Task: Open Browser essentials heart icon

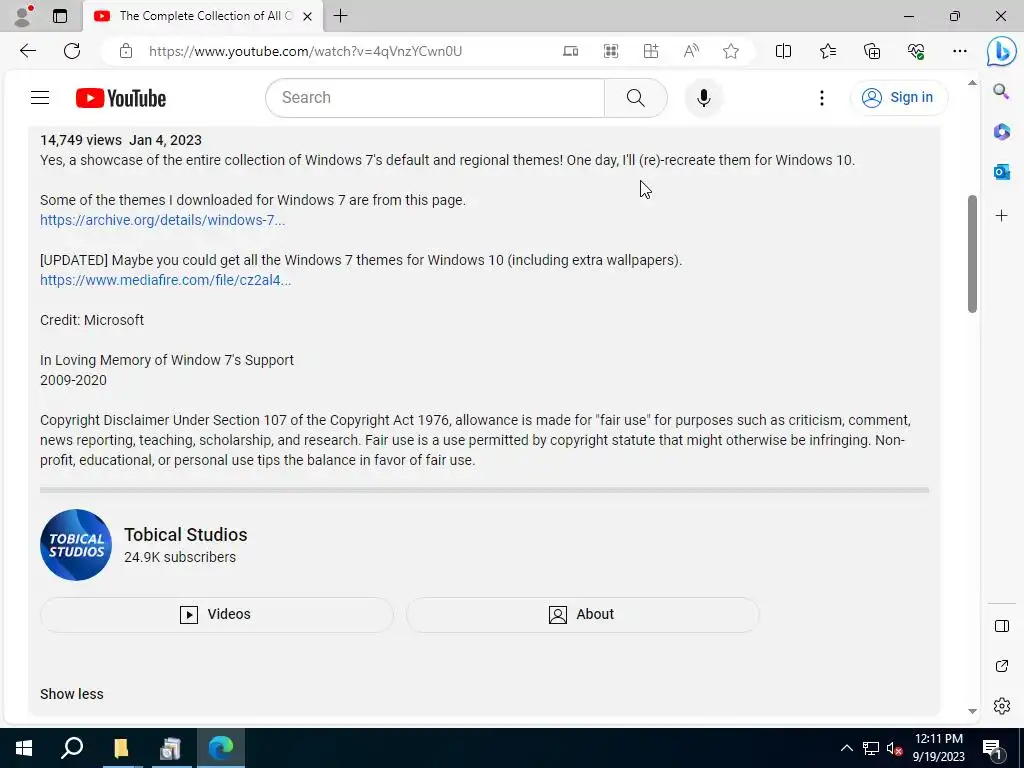Action: [916, 51]
